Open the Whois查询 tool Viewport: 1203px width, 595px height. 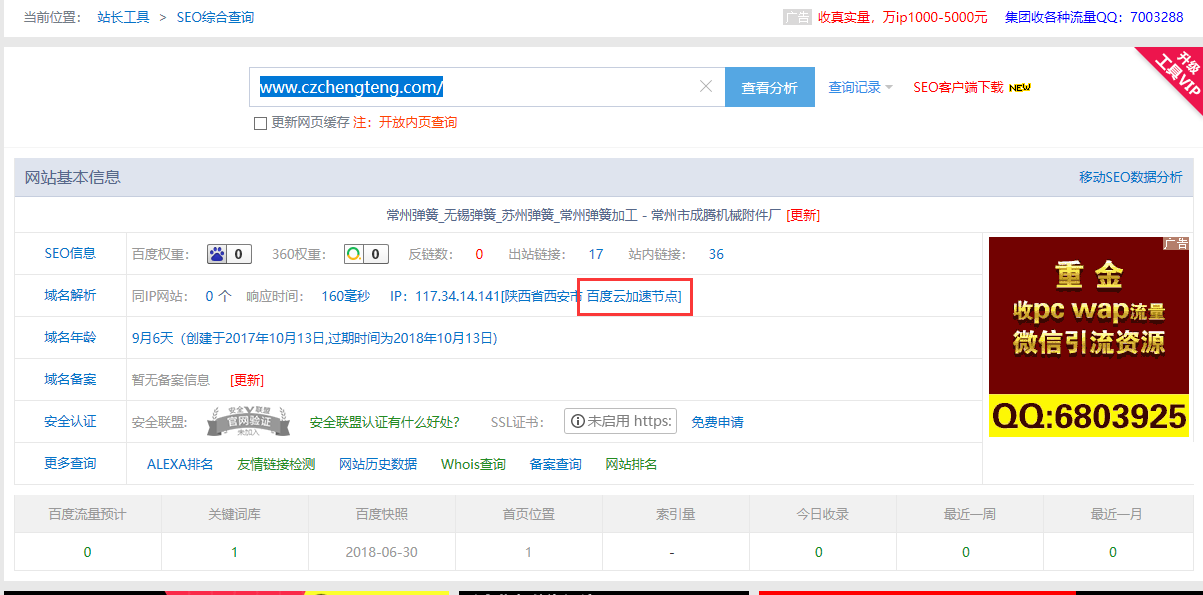pos(471,464)
